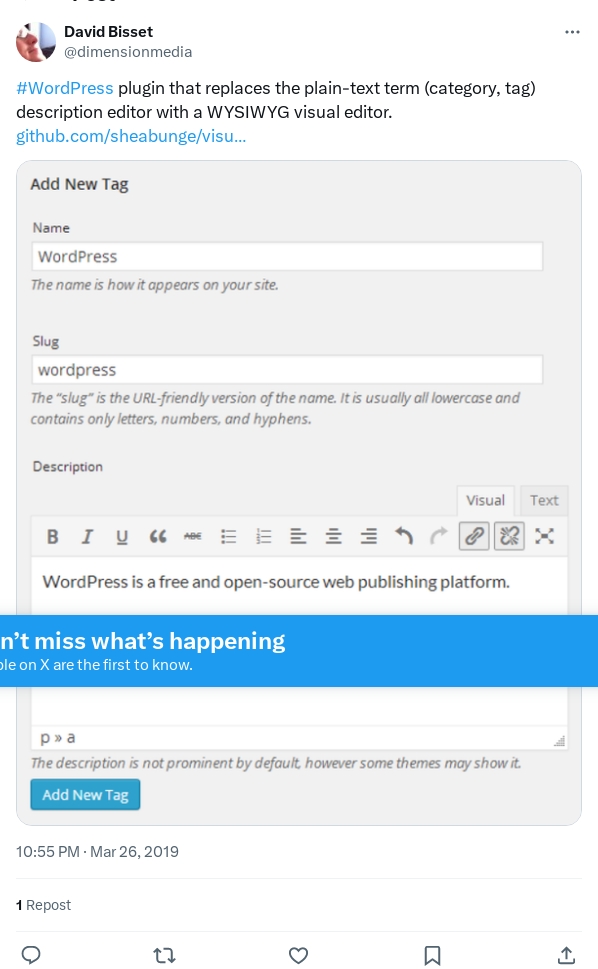Apply strikethrough ABC icon

coord(193,536)
